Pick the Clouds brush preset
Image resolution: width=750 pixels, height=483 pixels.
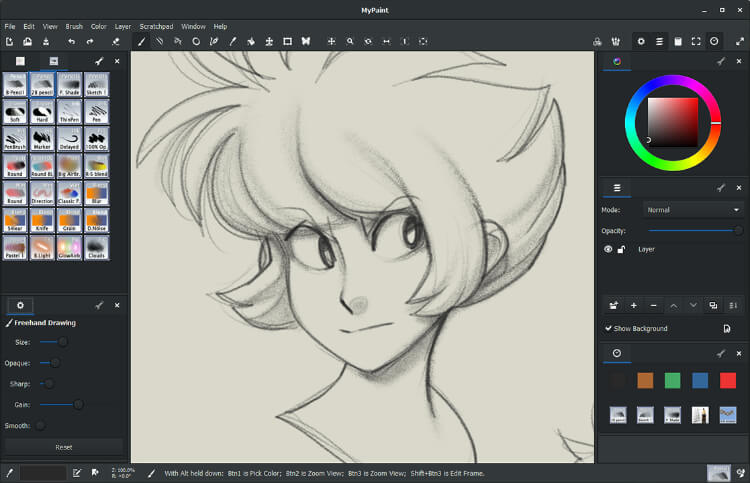[97, 246]
